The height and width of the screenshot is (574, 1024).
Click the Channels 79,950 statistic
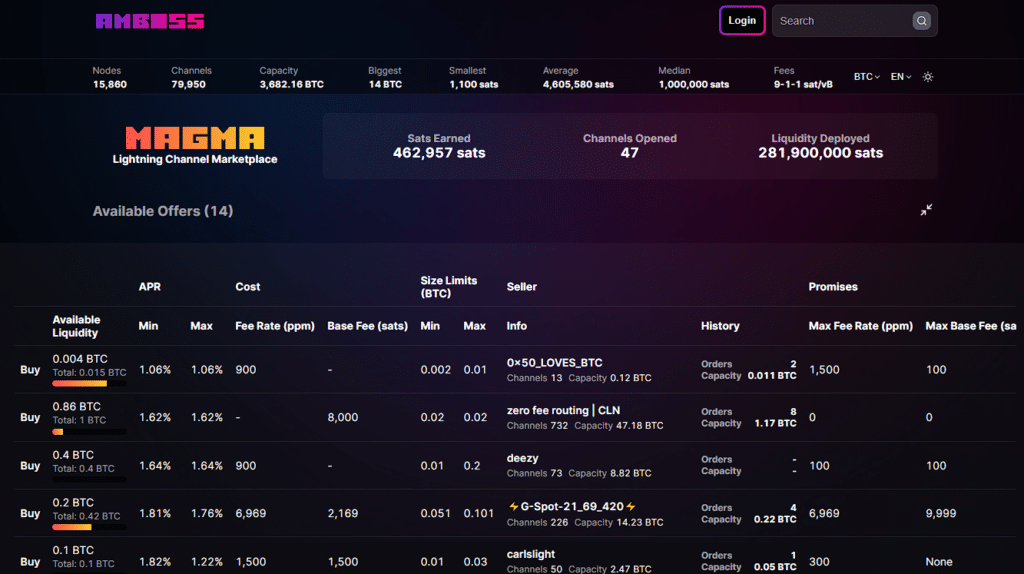tap(191, 77)
